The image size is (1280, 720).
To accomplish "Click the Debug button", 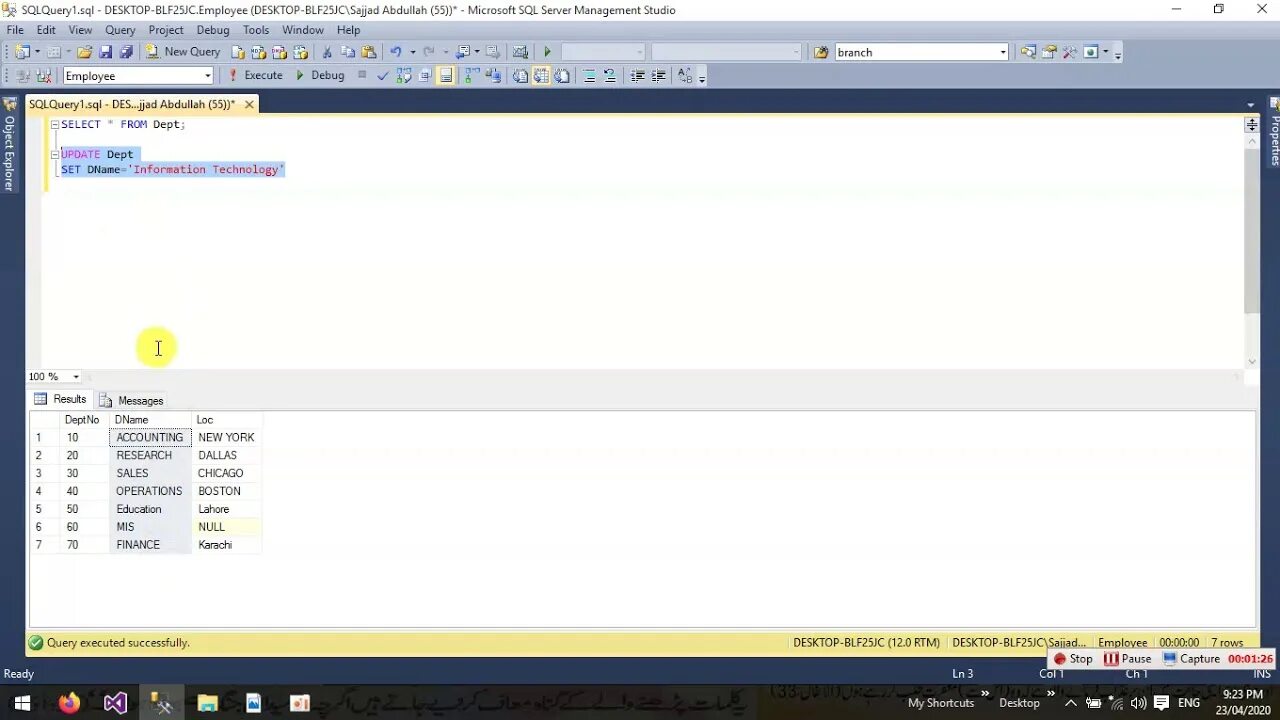I will [319, 75].
